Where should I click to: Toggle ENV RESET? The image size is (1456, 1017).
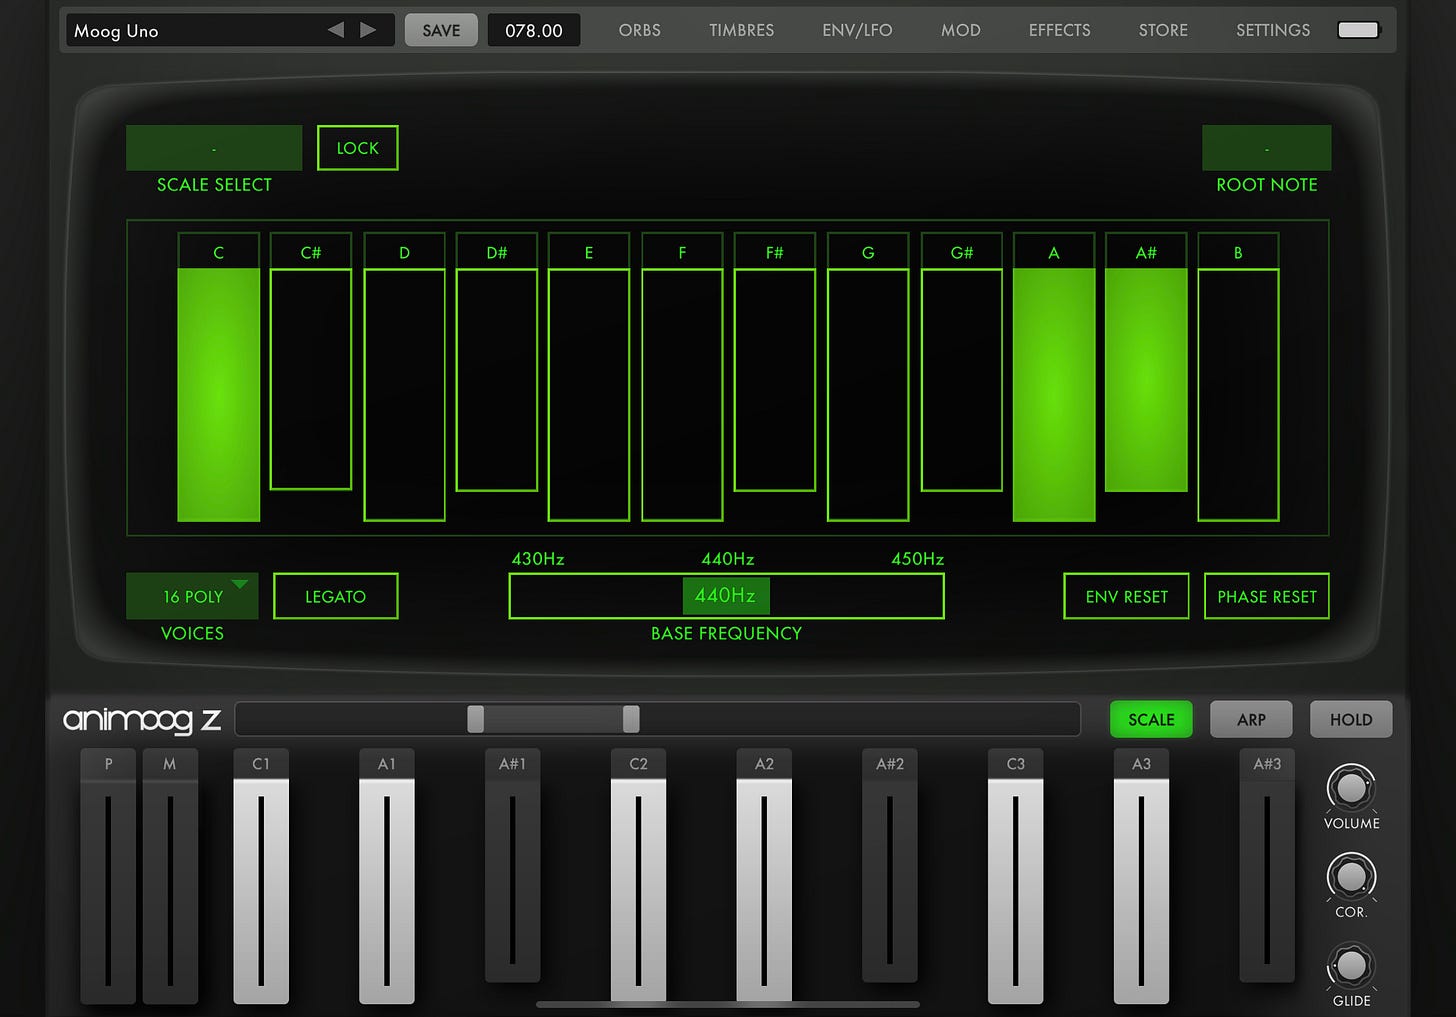(x=1126, y=596)
